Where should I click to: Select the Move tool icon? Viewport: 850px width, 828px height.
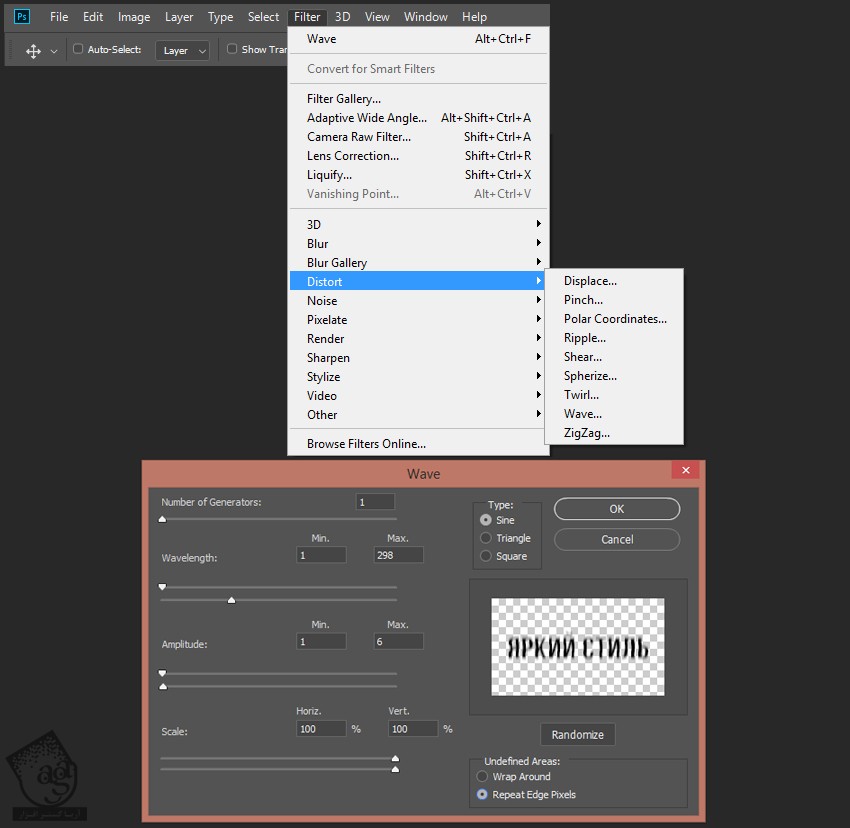tap(33, 50)
